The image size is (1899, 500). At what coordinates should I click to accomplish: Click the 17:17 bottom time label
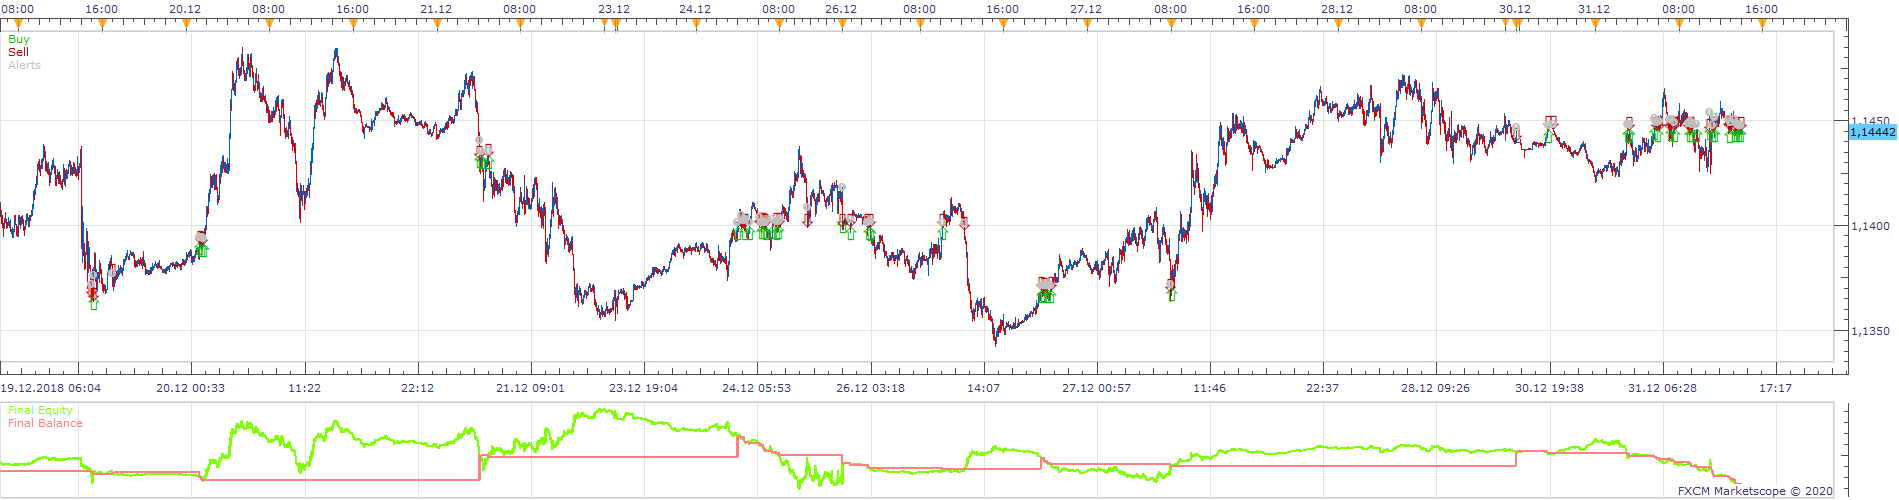click(1775, 388)
